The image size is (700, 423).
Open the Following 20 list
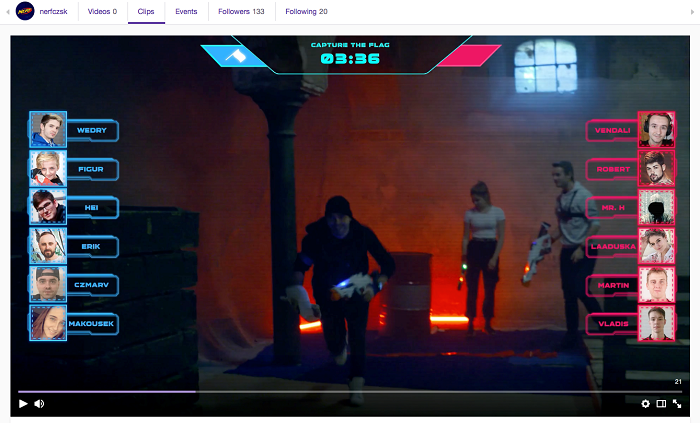coord(306,12)
